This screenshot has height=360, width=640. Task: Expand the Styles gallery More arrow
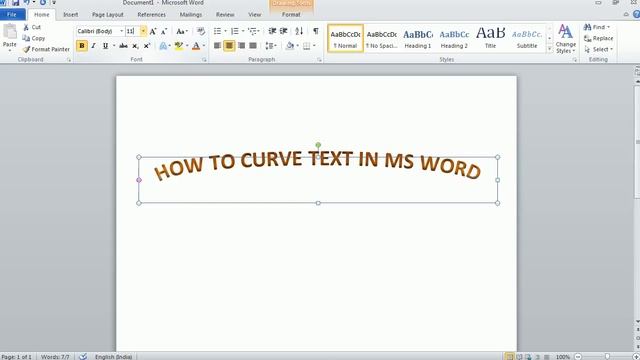[x=549, y=49]
